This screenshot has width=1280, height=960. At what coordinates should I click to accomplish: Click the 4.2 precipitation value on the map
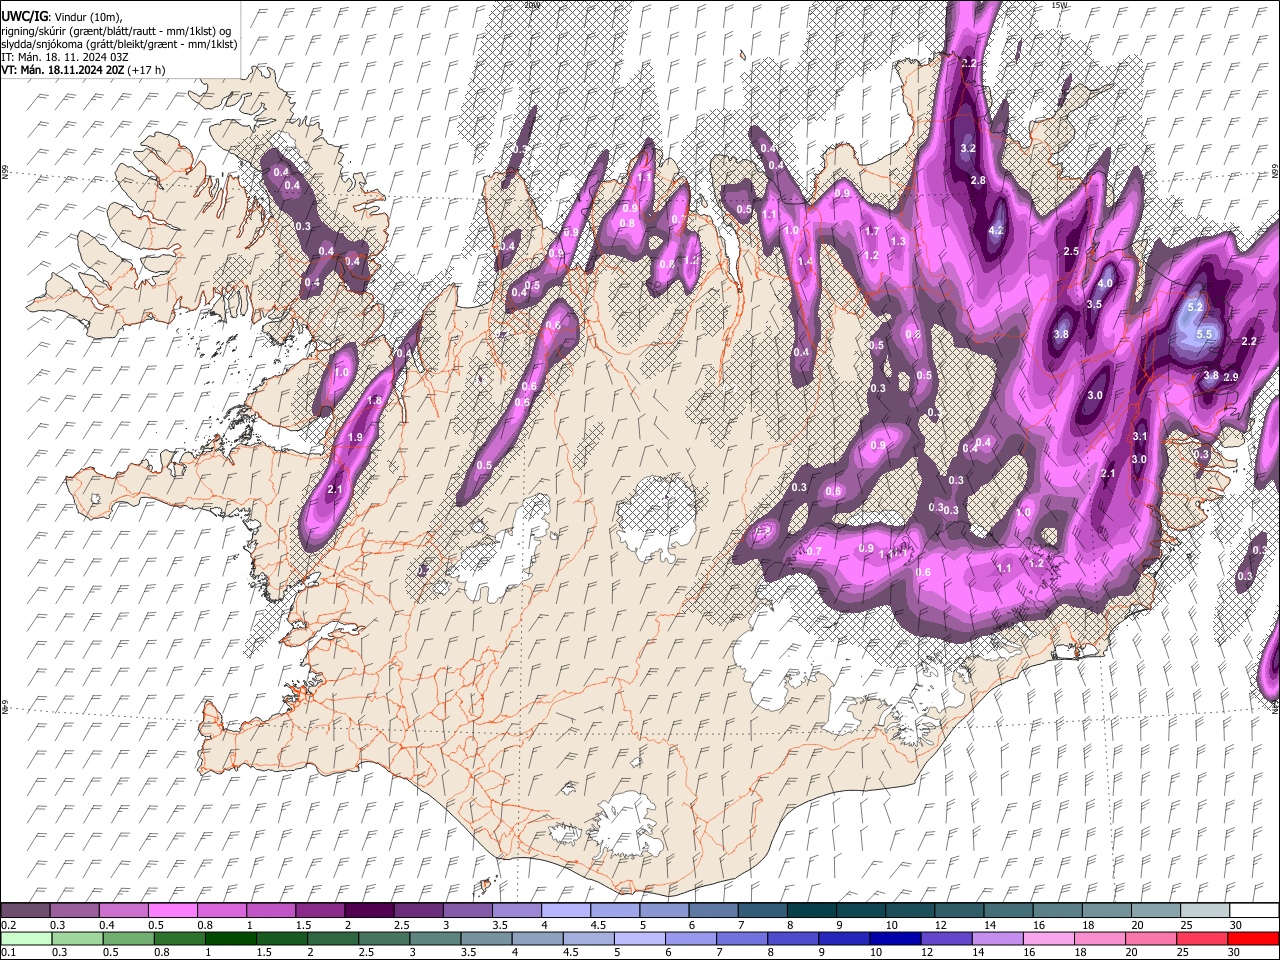point(995,230)
